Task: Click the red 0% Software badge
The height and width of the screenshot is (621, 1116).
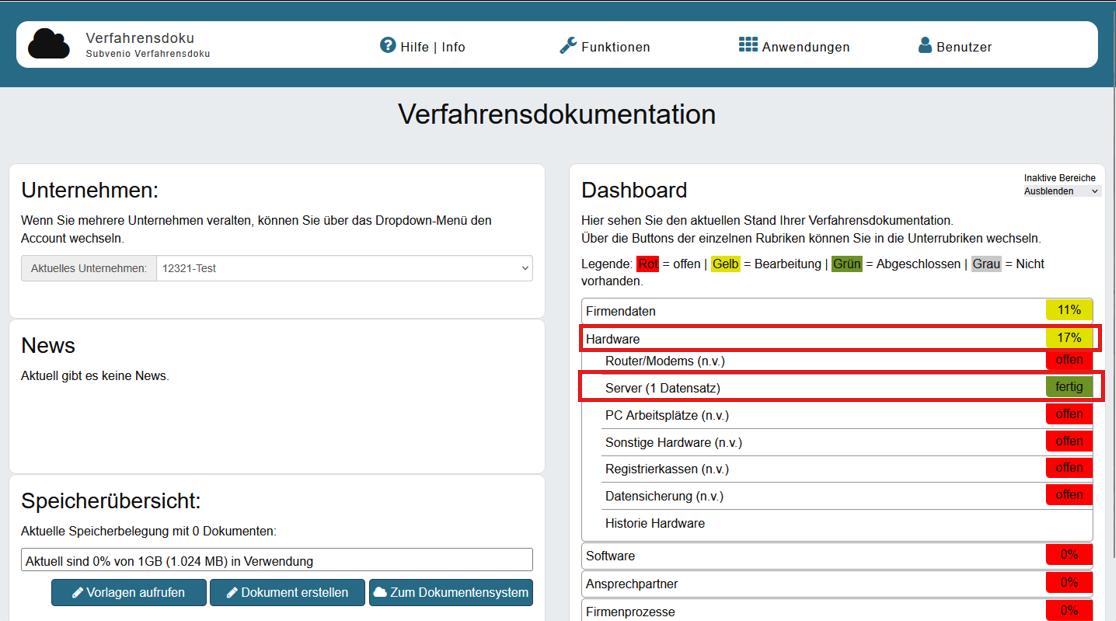Action: (x=1069, y=555)
